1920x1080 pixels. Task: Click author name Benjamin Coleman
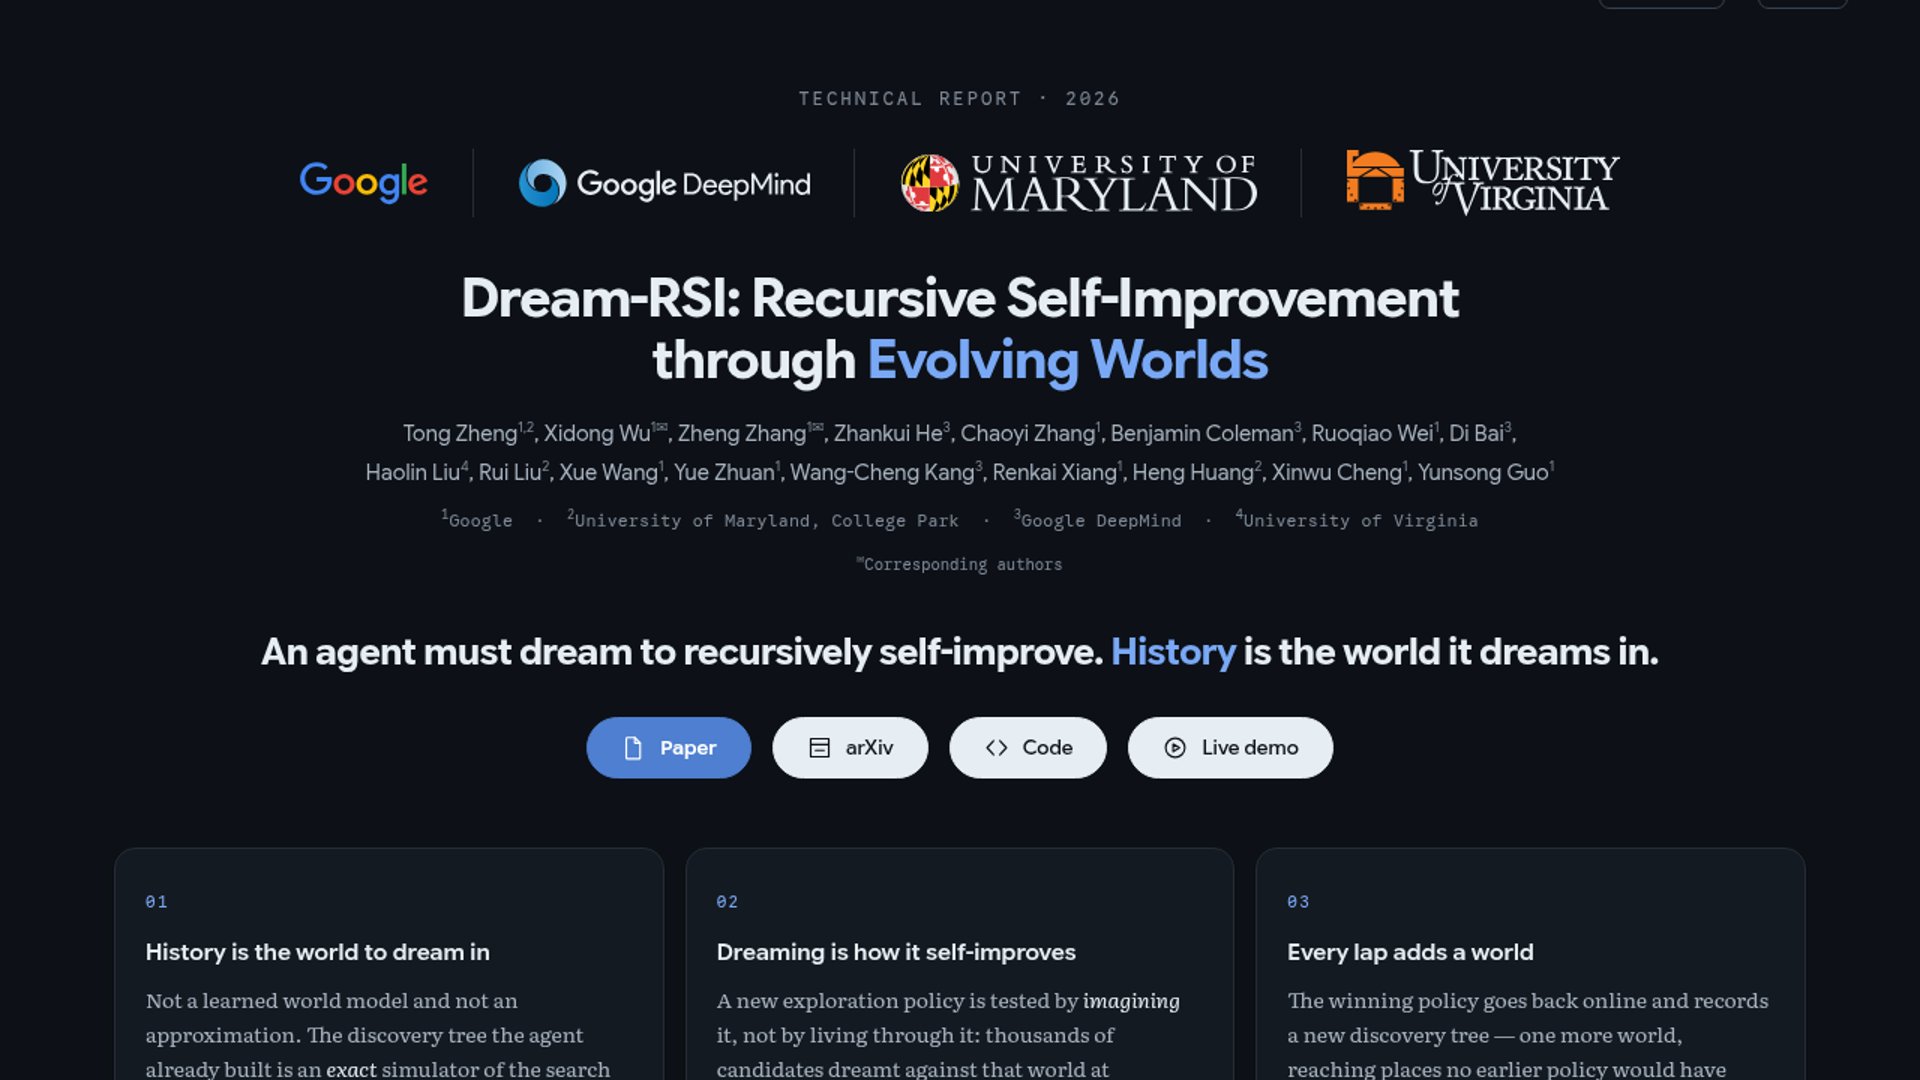click(x=1202, y=434)
